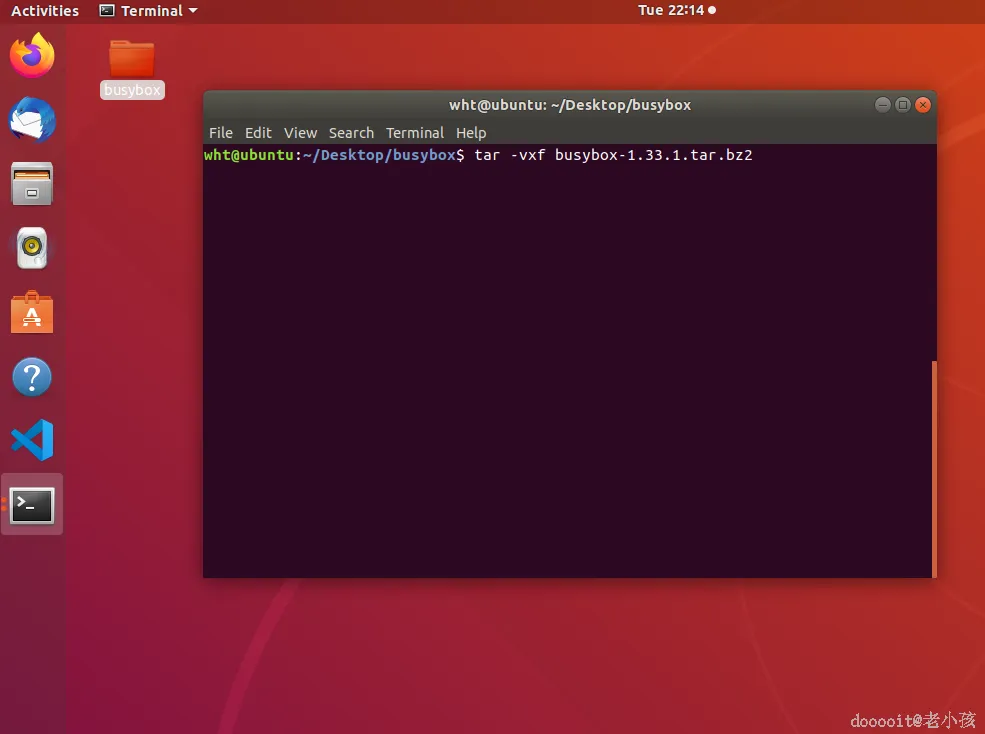Screen dimensions: 985x734
Task: Open the Help menu in terminal
Action: pos(471,133)
